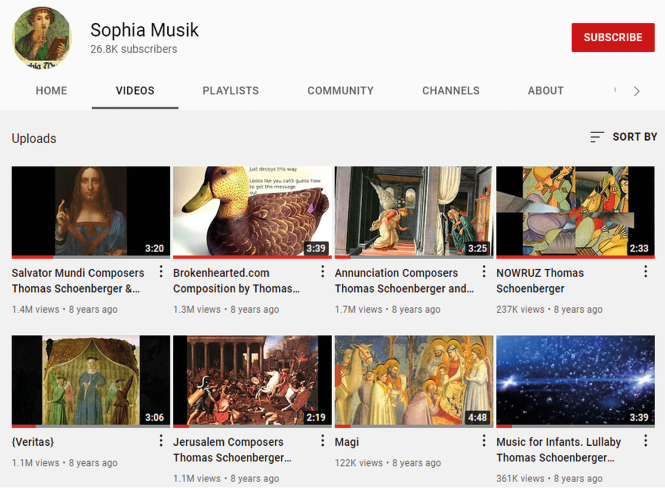Click 1.4M views under Salvator Mundi
665x488 pixels.
(36, 310)
